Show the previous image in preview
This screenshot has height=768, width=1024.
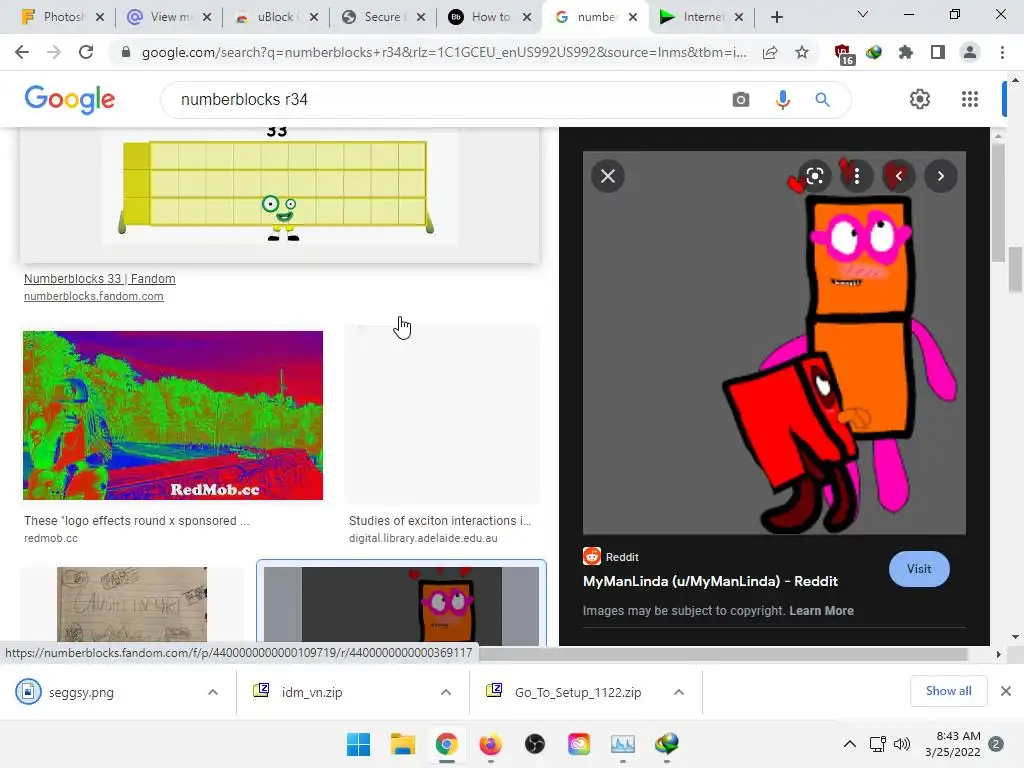899,176
